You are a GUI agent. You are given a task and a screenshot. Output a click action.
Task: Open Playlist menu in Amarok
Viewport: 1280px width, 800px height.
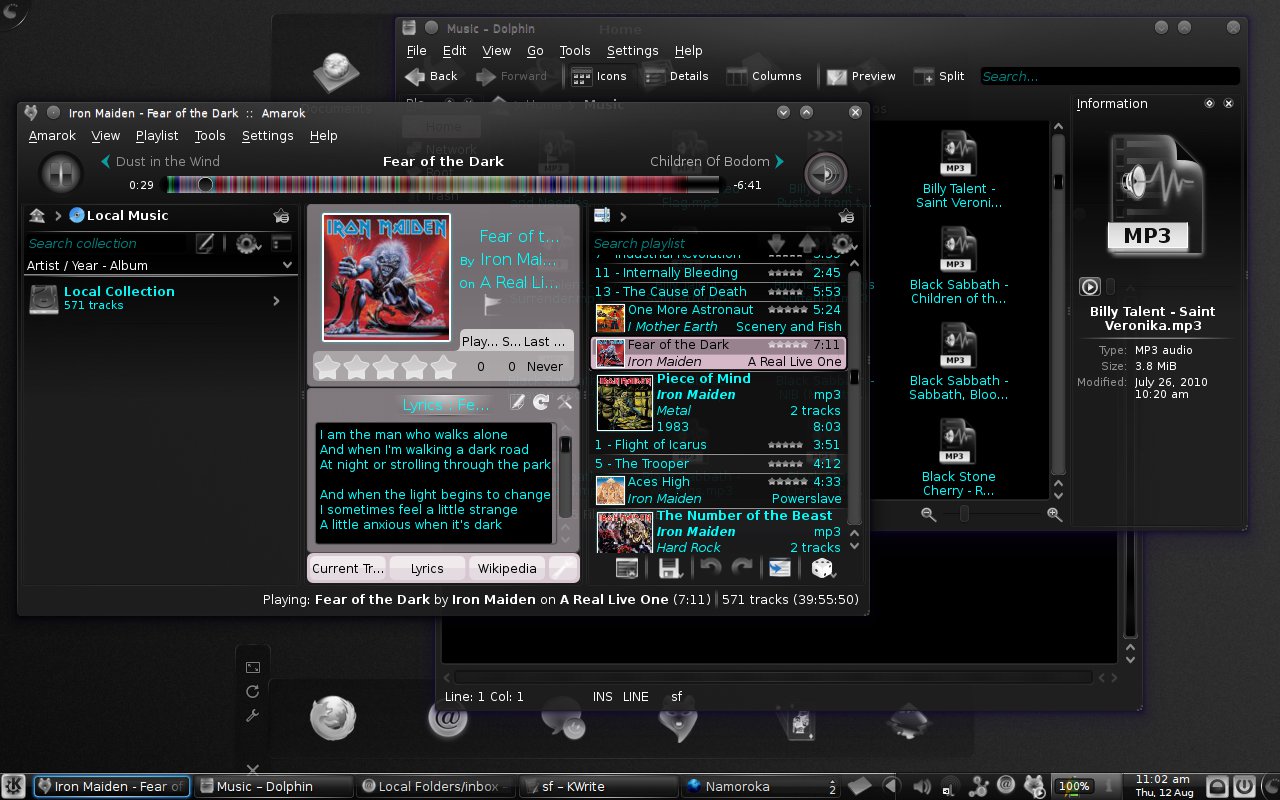[x=157, y=135]
